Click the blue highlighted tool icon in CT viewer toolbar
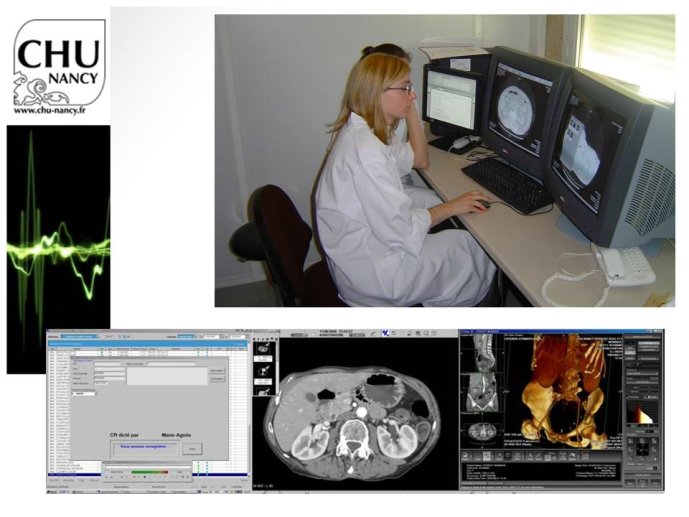The image size is (689, 517). (385, 333)
